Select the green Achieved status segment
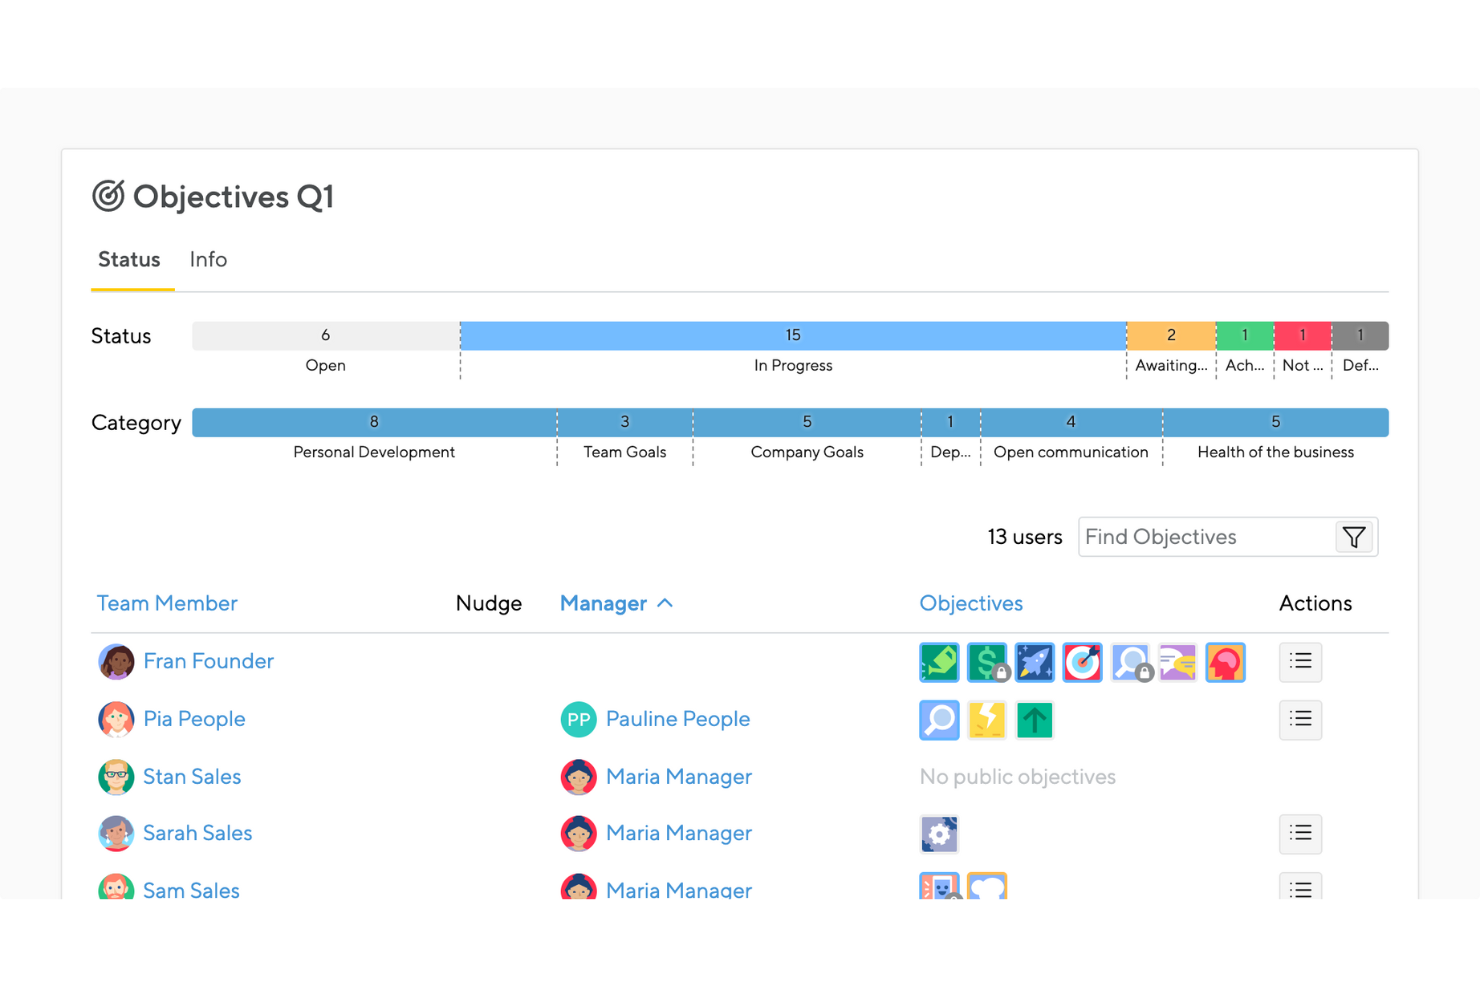Viewport: 1480px width, 987px height. (1245, 336)
